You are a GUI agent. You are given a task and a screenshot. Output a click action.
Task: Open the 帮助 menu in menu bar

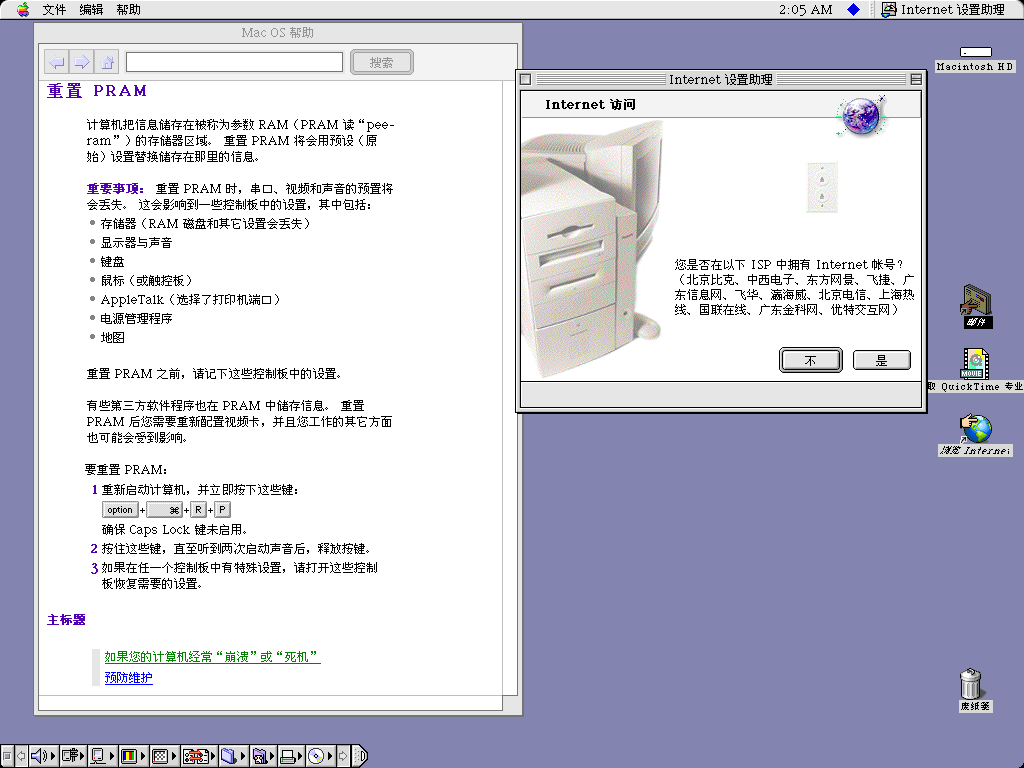128,10
